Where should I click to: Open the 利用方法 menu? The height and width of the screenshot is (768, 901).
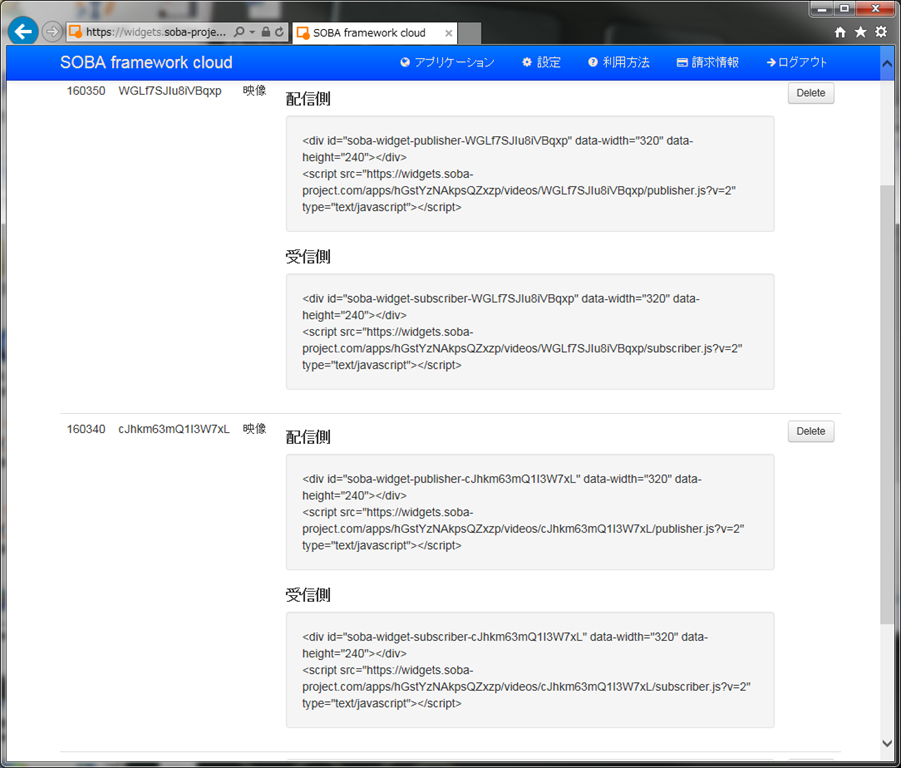[619, 62]
